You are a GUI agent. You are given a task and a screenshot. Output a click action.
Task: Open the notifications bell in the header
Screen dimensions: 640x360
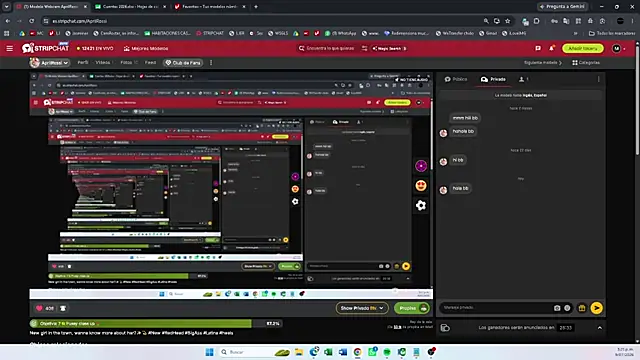(x=551, y=48)
